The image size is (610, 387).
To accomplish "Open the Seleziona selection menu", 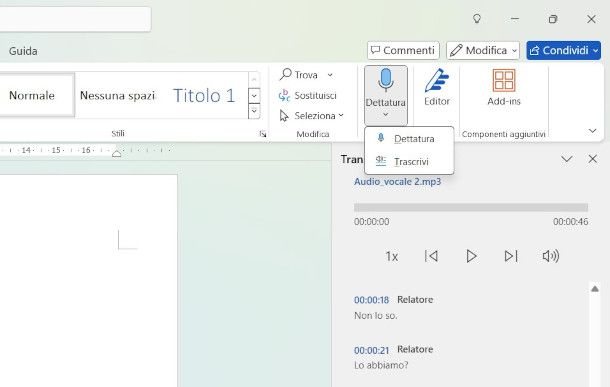I will [312, 116].
